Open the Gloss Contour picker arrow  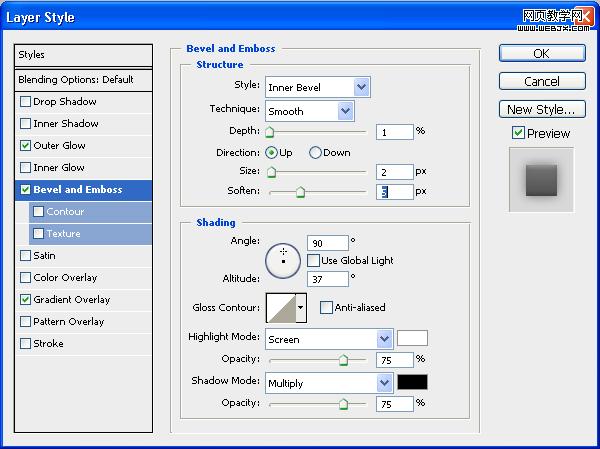pyautogui.click(x=301, y=308)
